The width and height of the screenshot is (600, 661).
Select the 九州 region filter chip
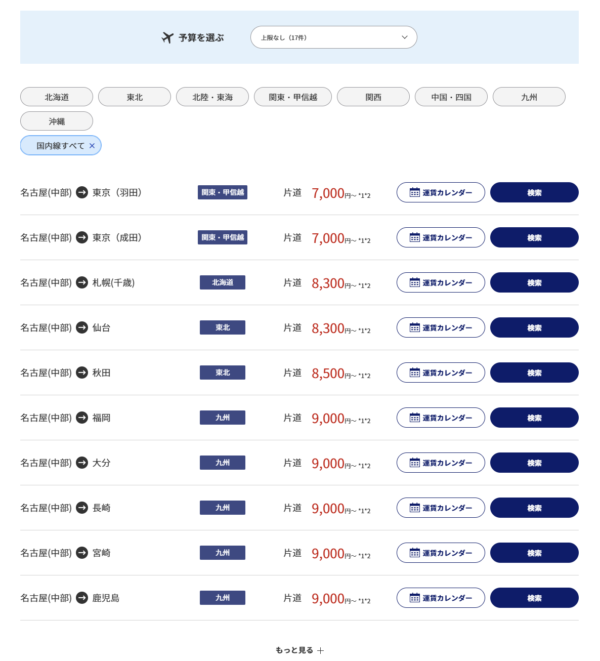pyautogui.click(x=529, y=97)
